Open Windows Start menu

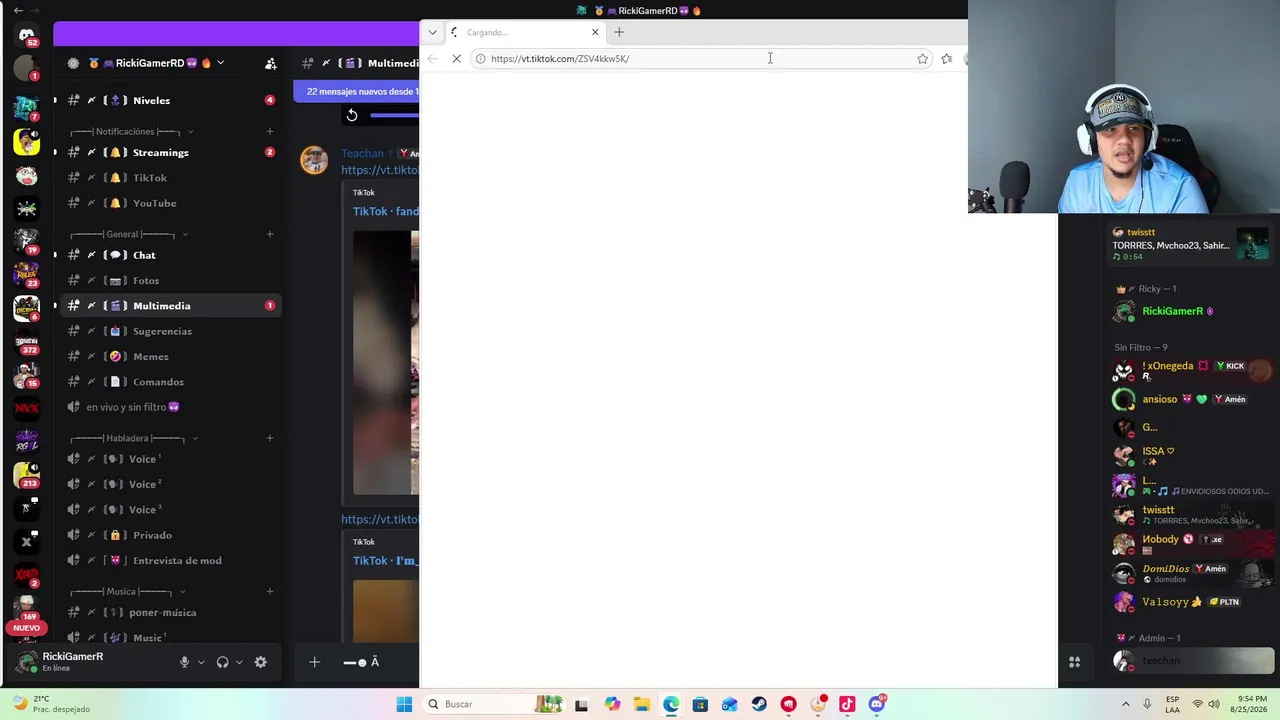[404, 704]
